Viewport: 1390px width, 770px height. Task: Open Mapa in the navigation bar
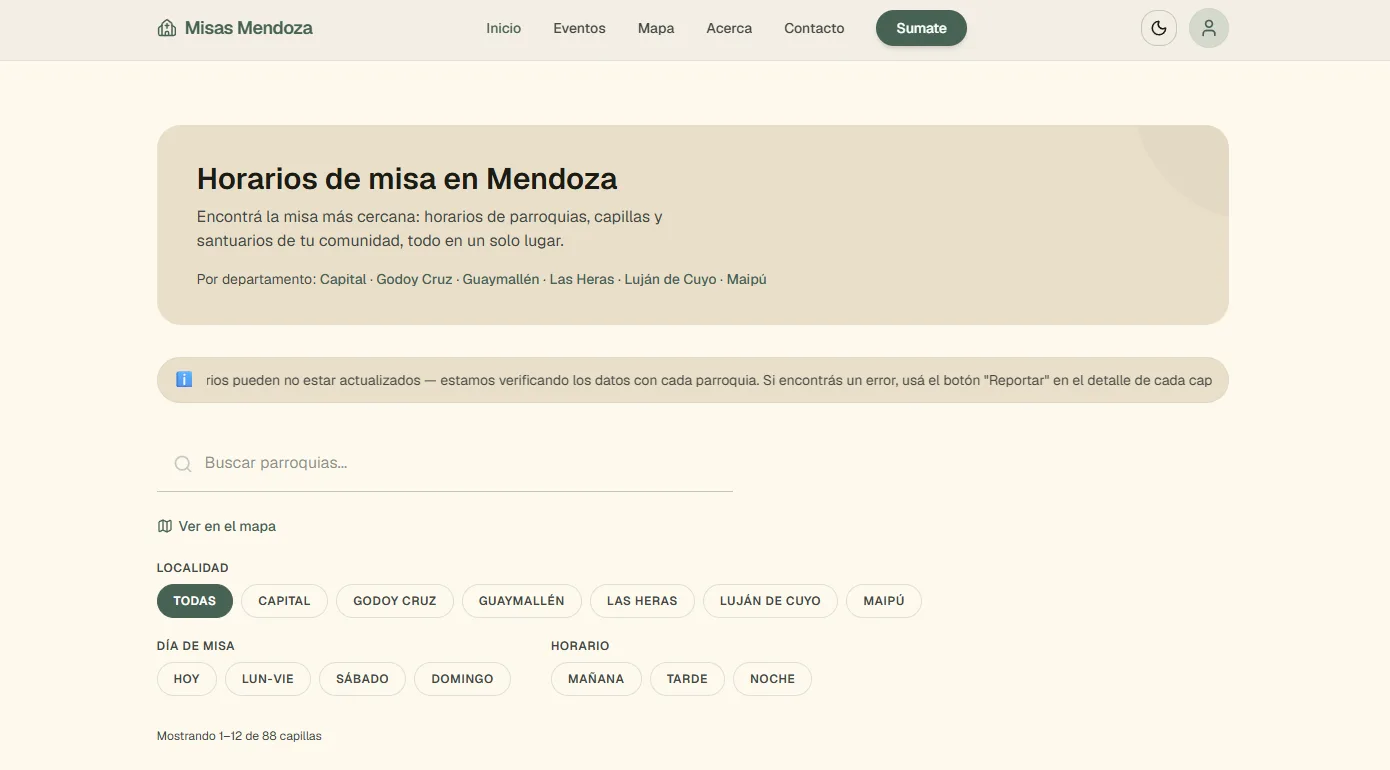pos(656,28)
